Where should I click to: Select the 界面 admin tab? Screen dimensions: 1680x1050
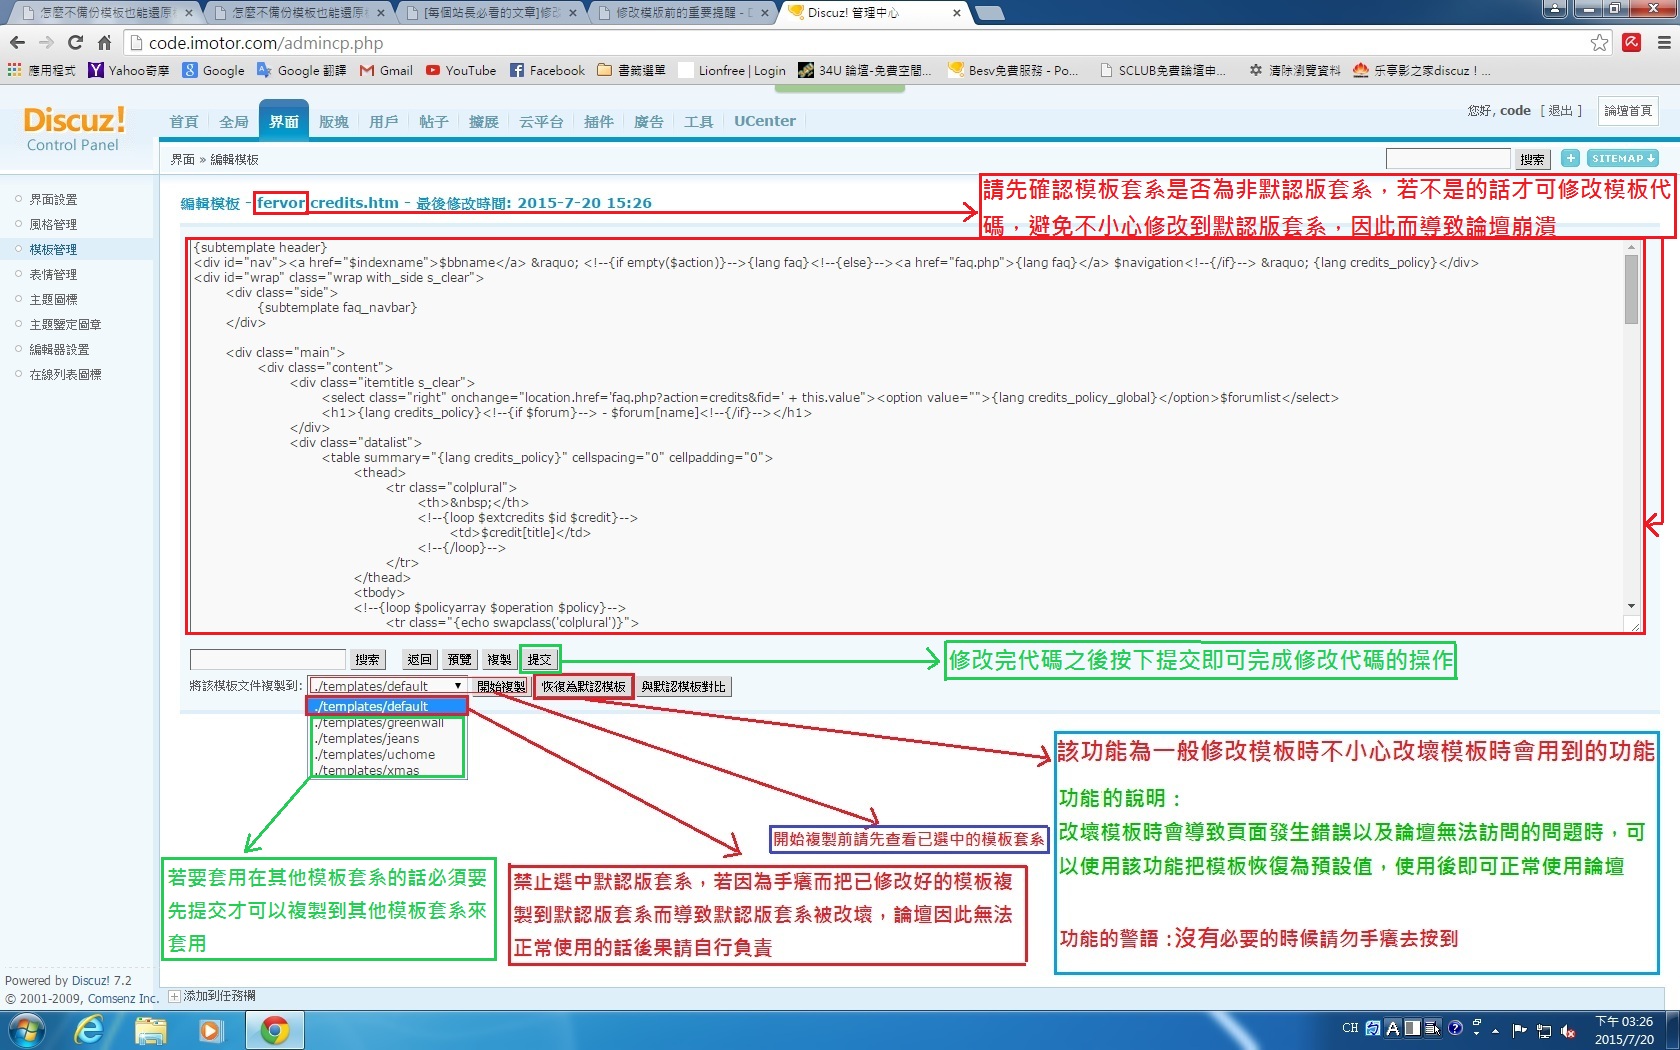click(284, 121)
